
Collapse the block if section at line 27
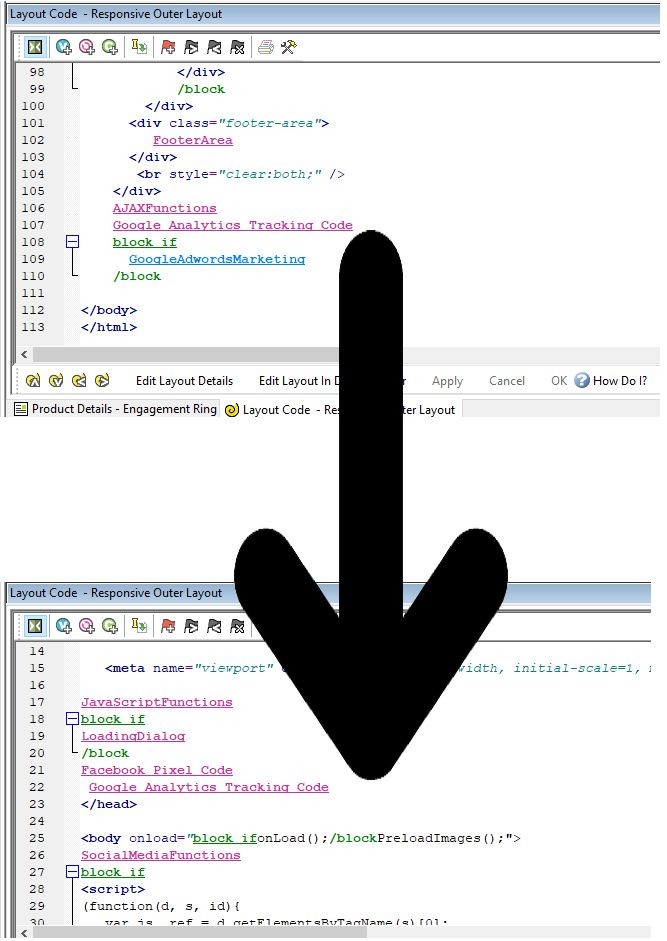click(72, 872)
